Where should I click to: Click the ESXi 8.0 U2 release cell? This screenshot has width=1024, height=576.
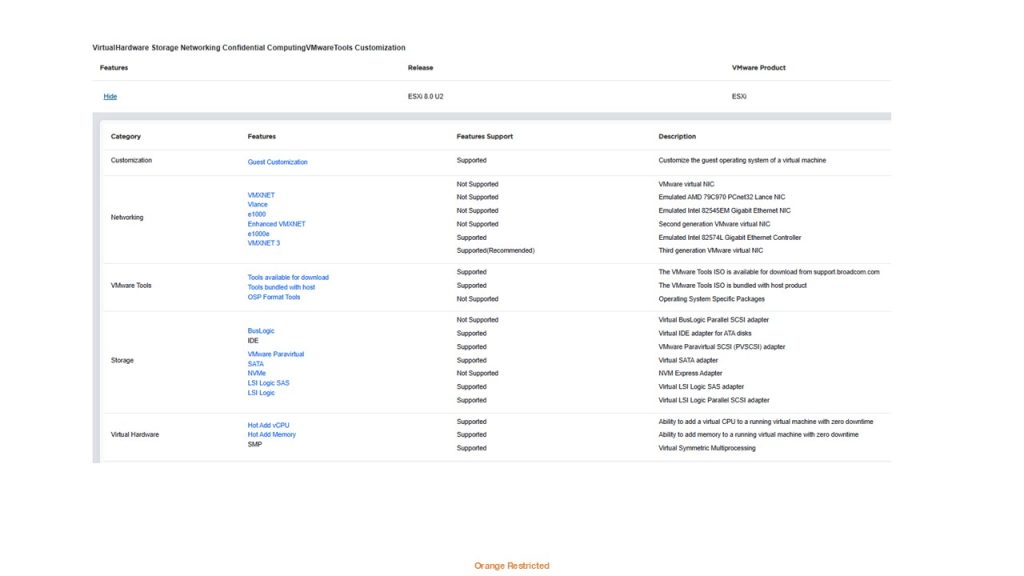click(426, 97)
